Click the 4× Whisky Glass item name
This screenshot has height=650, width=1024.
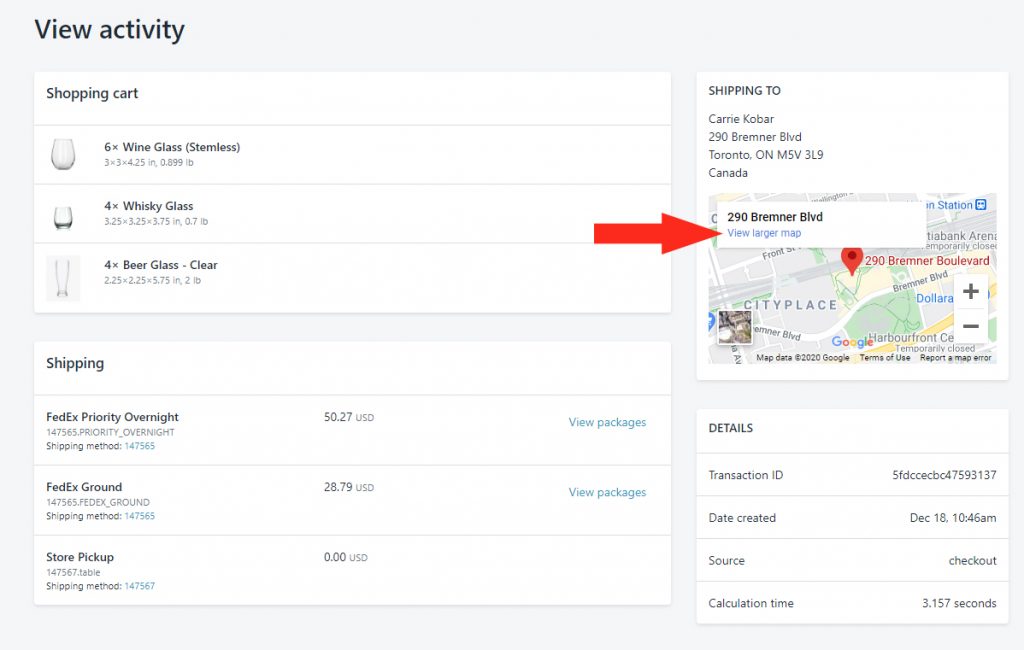pos(149,206)
